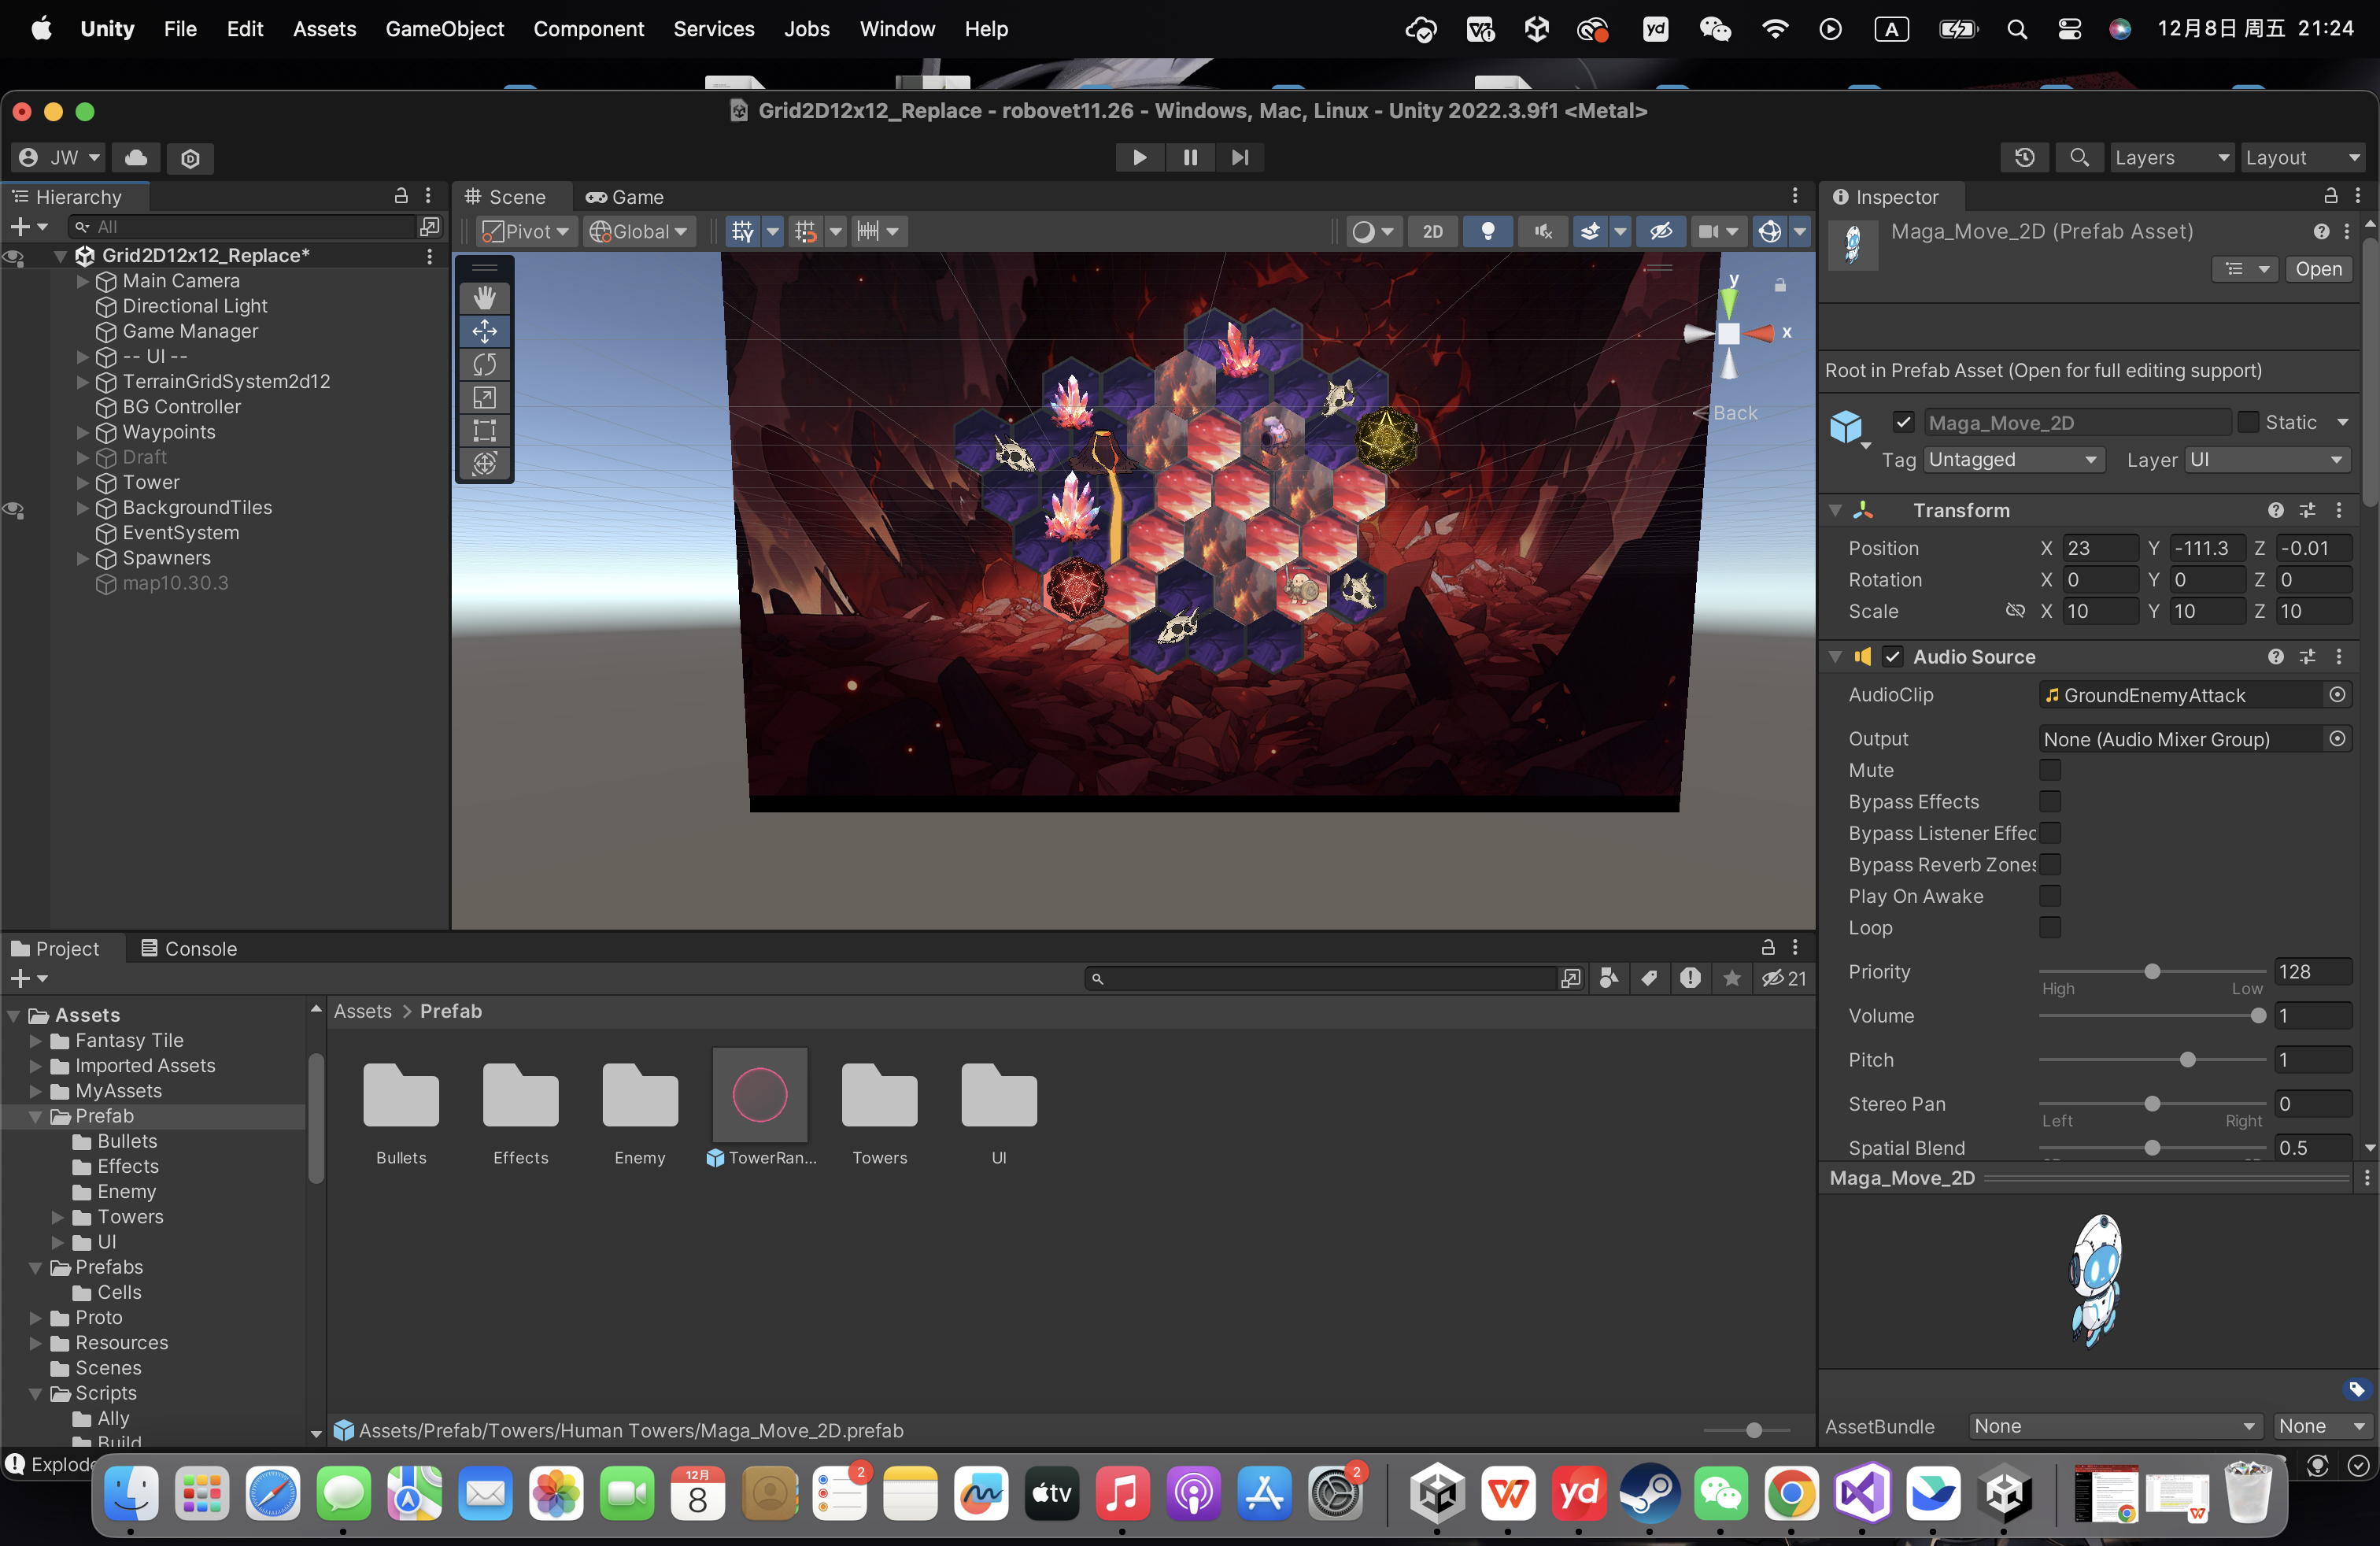Screen dimensions: 2380x1546
Task: Click the Play button
Action: (1139, 157)
